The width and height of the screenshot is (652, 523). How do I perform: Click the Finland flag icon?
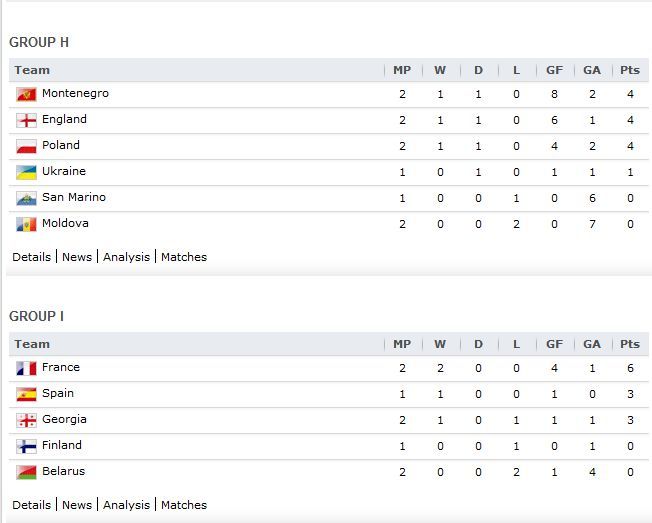(x=26, y=447)
